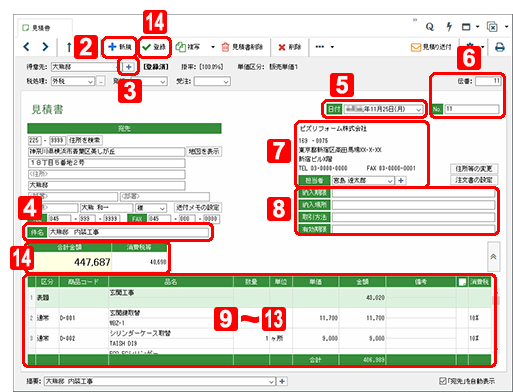Go to the previous estimate with left arrow
This screenshot has width=513, height=392.
[x=27, y=47]
